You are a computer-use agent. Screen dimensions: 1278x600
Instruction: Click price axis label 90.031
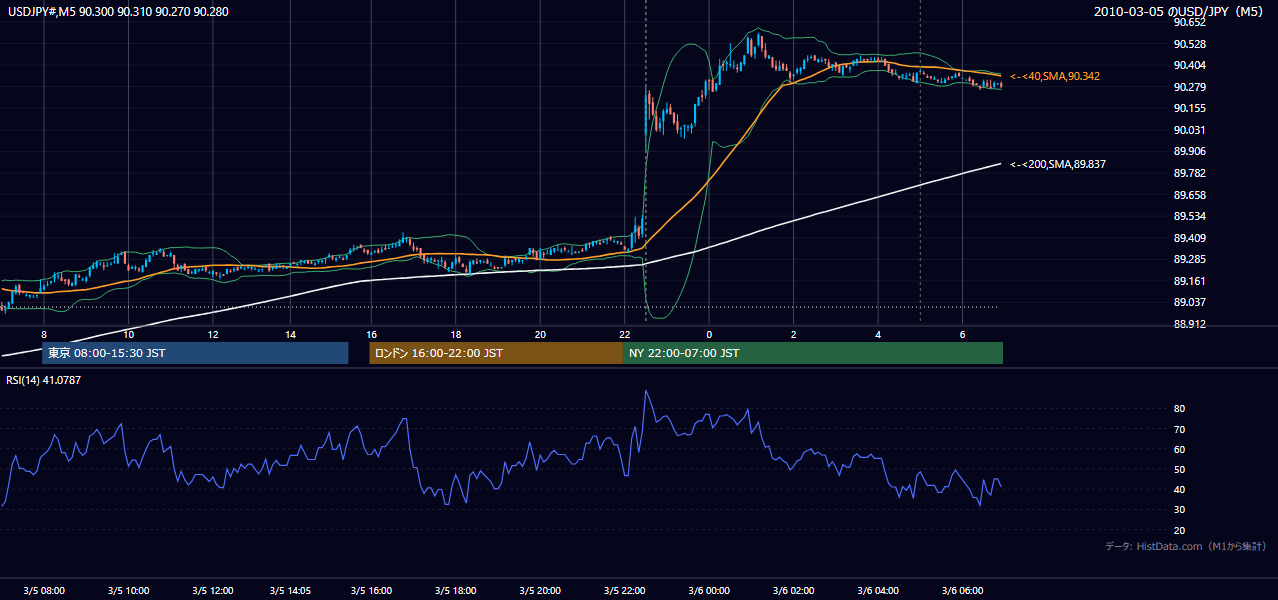(1189, 130)
